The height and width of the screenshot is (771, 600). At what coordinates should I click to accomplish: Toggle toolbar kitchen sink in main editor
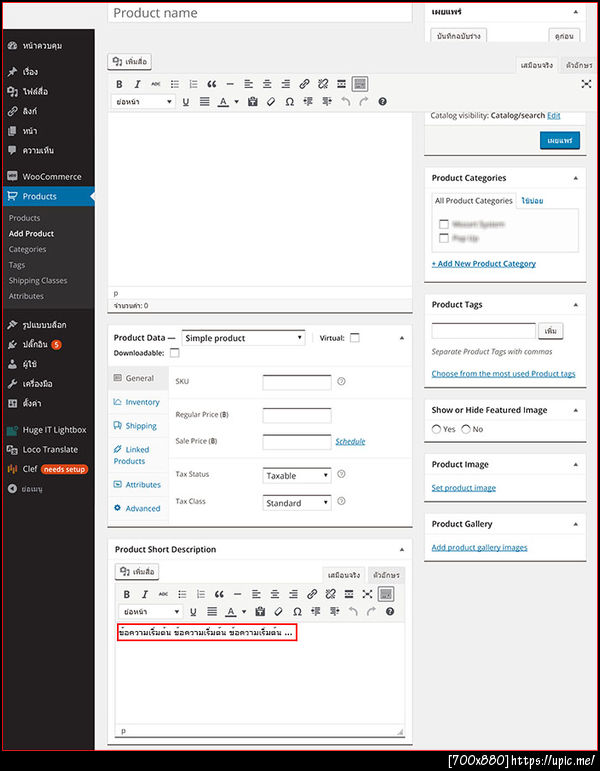click(360, 84)
